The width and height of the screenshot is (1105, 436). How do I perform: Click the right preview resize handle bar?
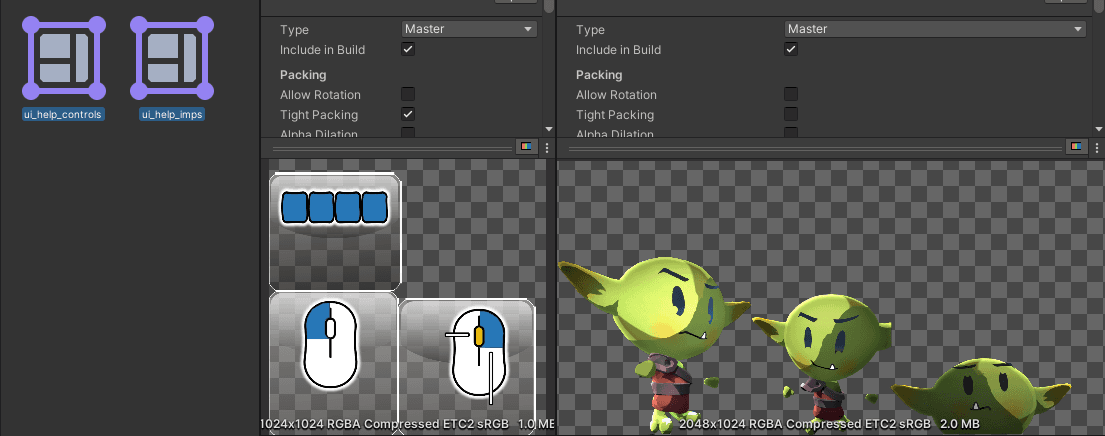pos(815,149)
